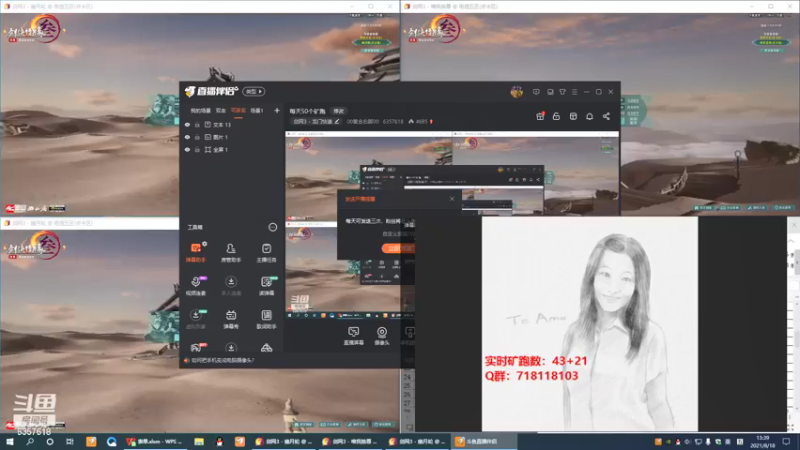This screenshot has width=800, height=450.
Task: Open the phone-as-webcam help link
Action: pos(222,360)
